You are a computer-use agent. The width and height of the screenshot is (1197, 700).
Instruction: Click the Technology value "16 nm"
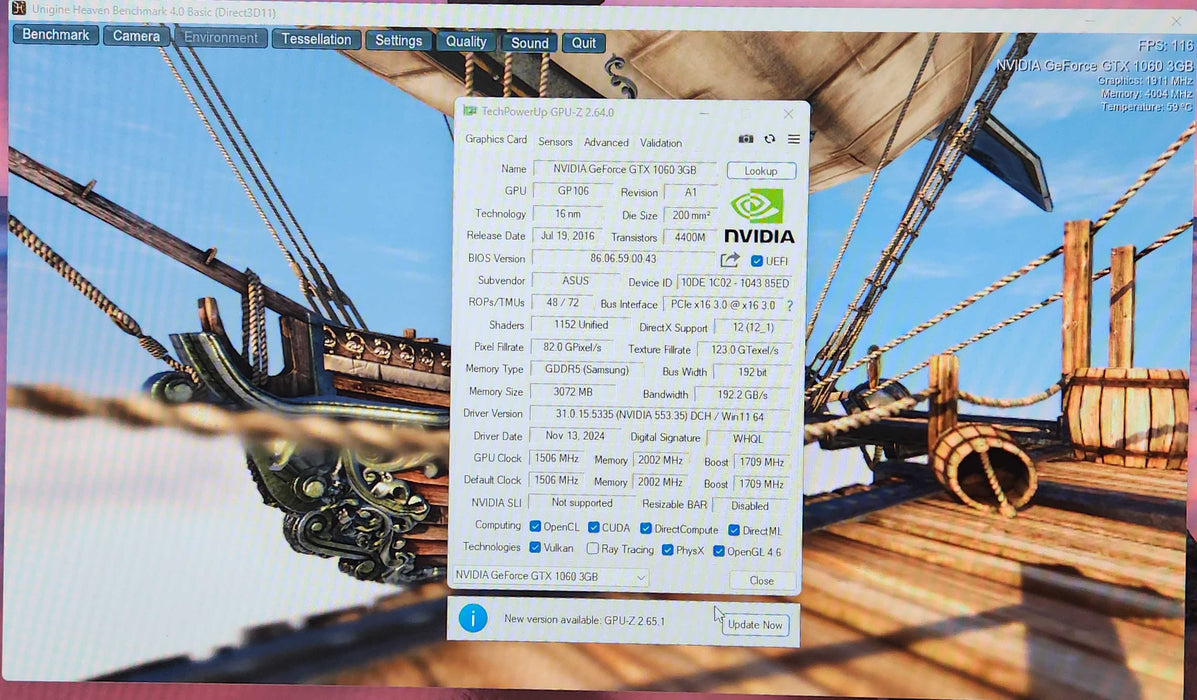coord(568,214)
